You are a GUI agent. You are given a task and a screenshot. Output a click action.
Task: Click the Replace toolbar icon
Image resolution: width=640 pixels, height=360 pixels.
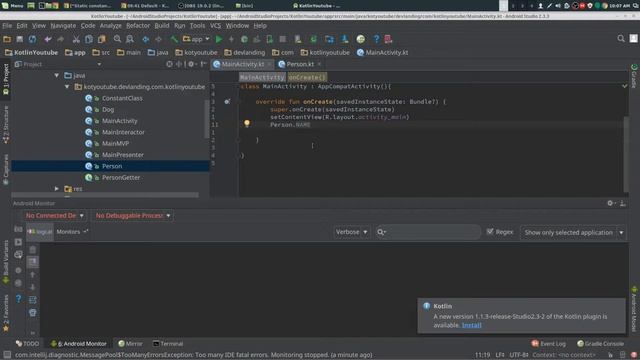(130, 39)
